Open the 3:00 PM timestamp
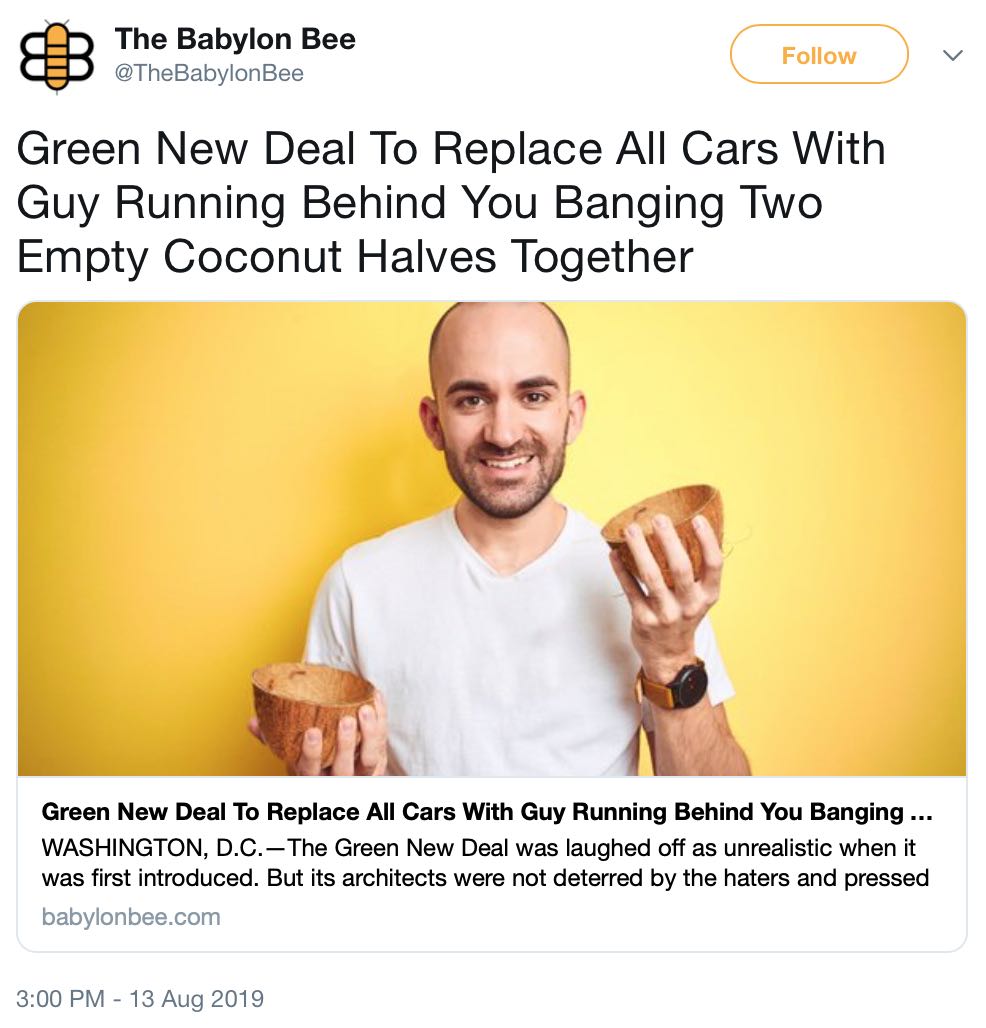 coord(60,998)
